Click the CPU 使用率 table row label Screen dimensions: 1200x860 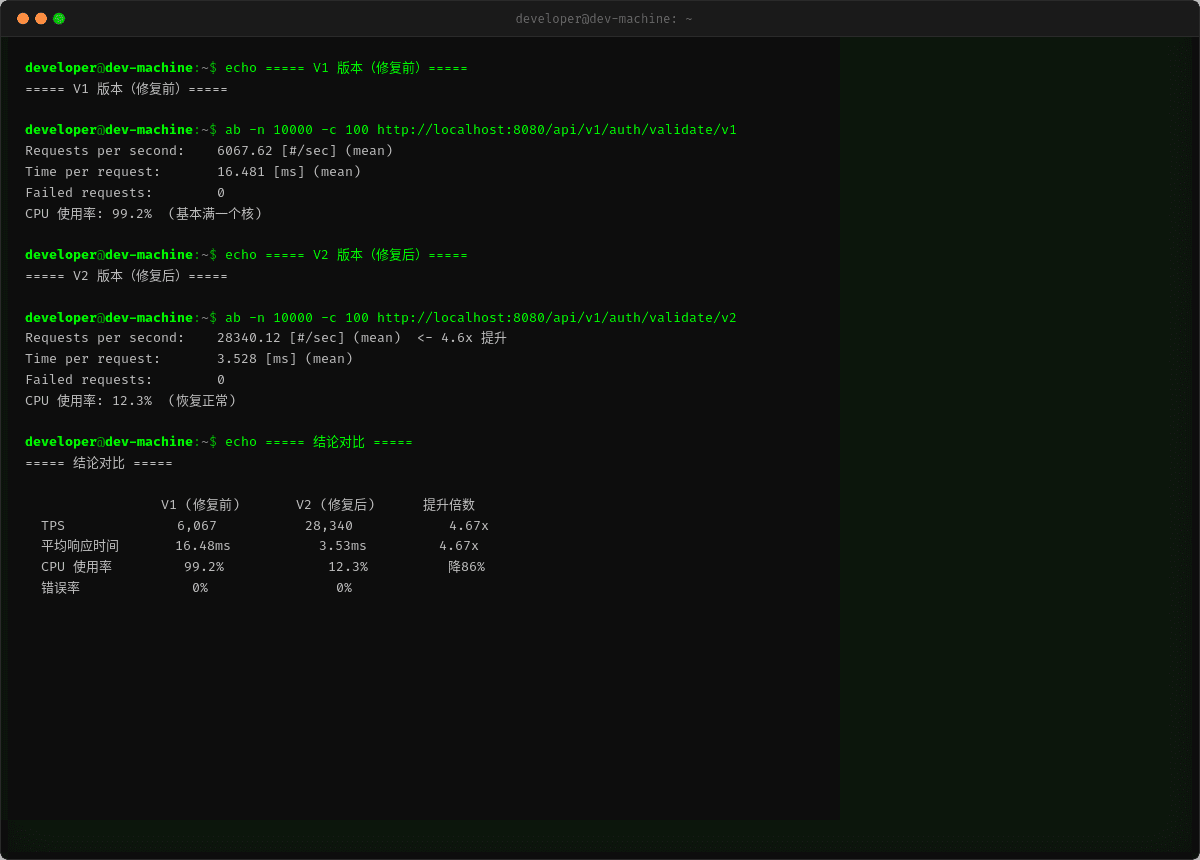[77, 567]
